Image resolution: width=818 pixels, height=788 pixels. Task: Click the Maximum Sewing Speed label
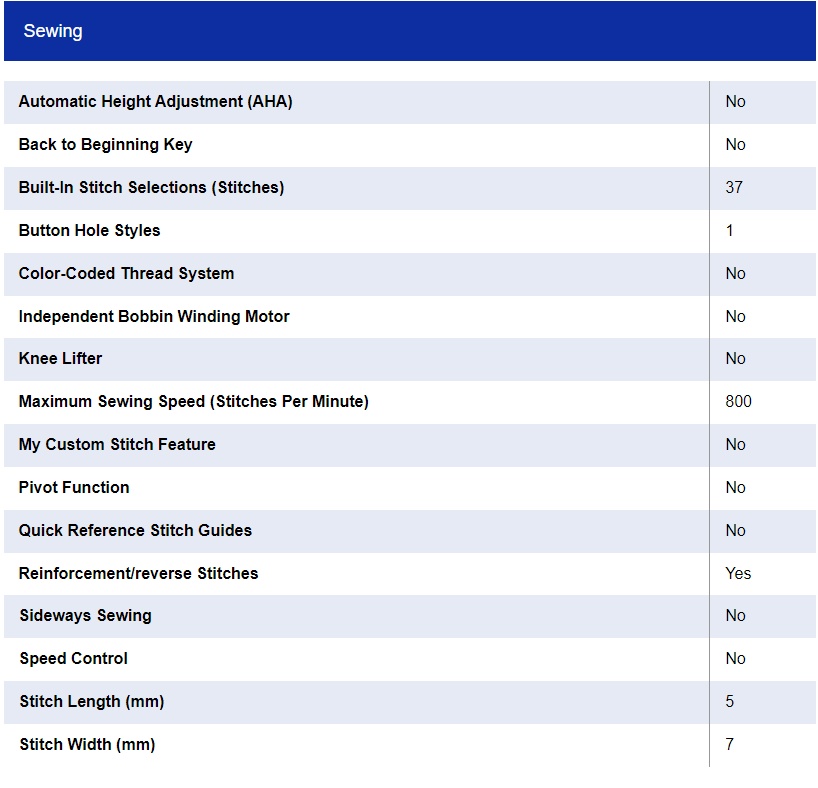tap(193, 402)
